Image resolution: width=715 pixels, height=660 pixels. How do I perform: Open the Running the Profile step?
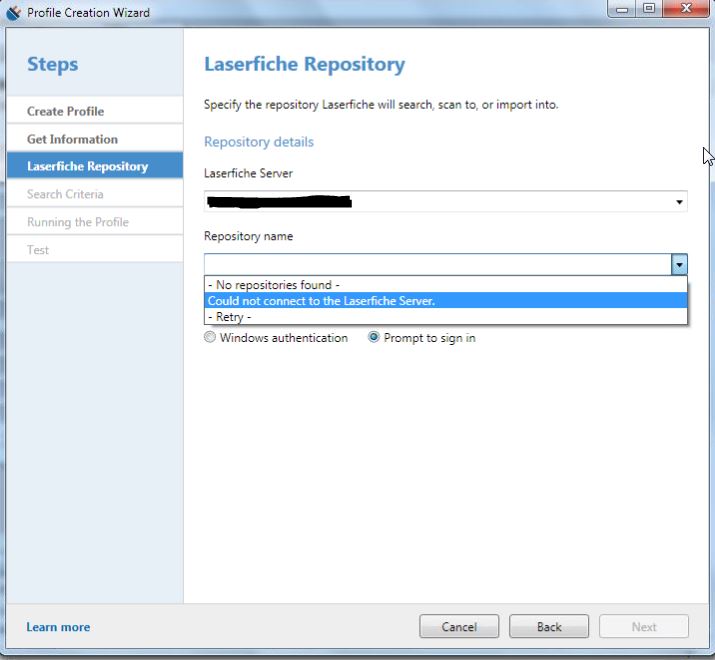click(95, 222)
